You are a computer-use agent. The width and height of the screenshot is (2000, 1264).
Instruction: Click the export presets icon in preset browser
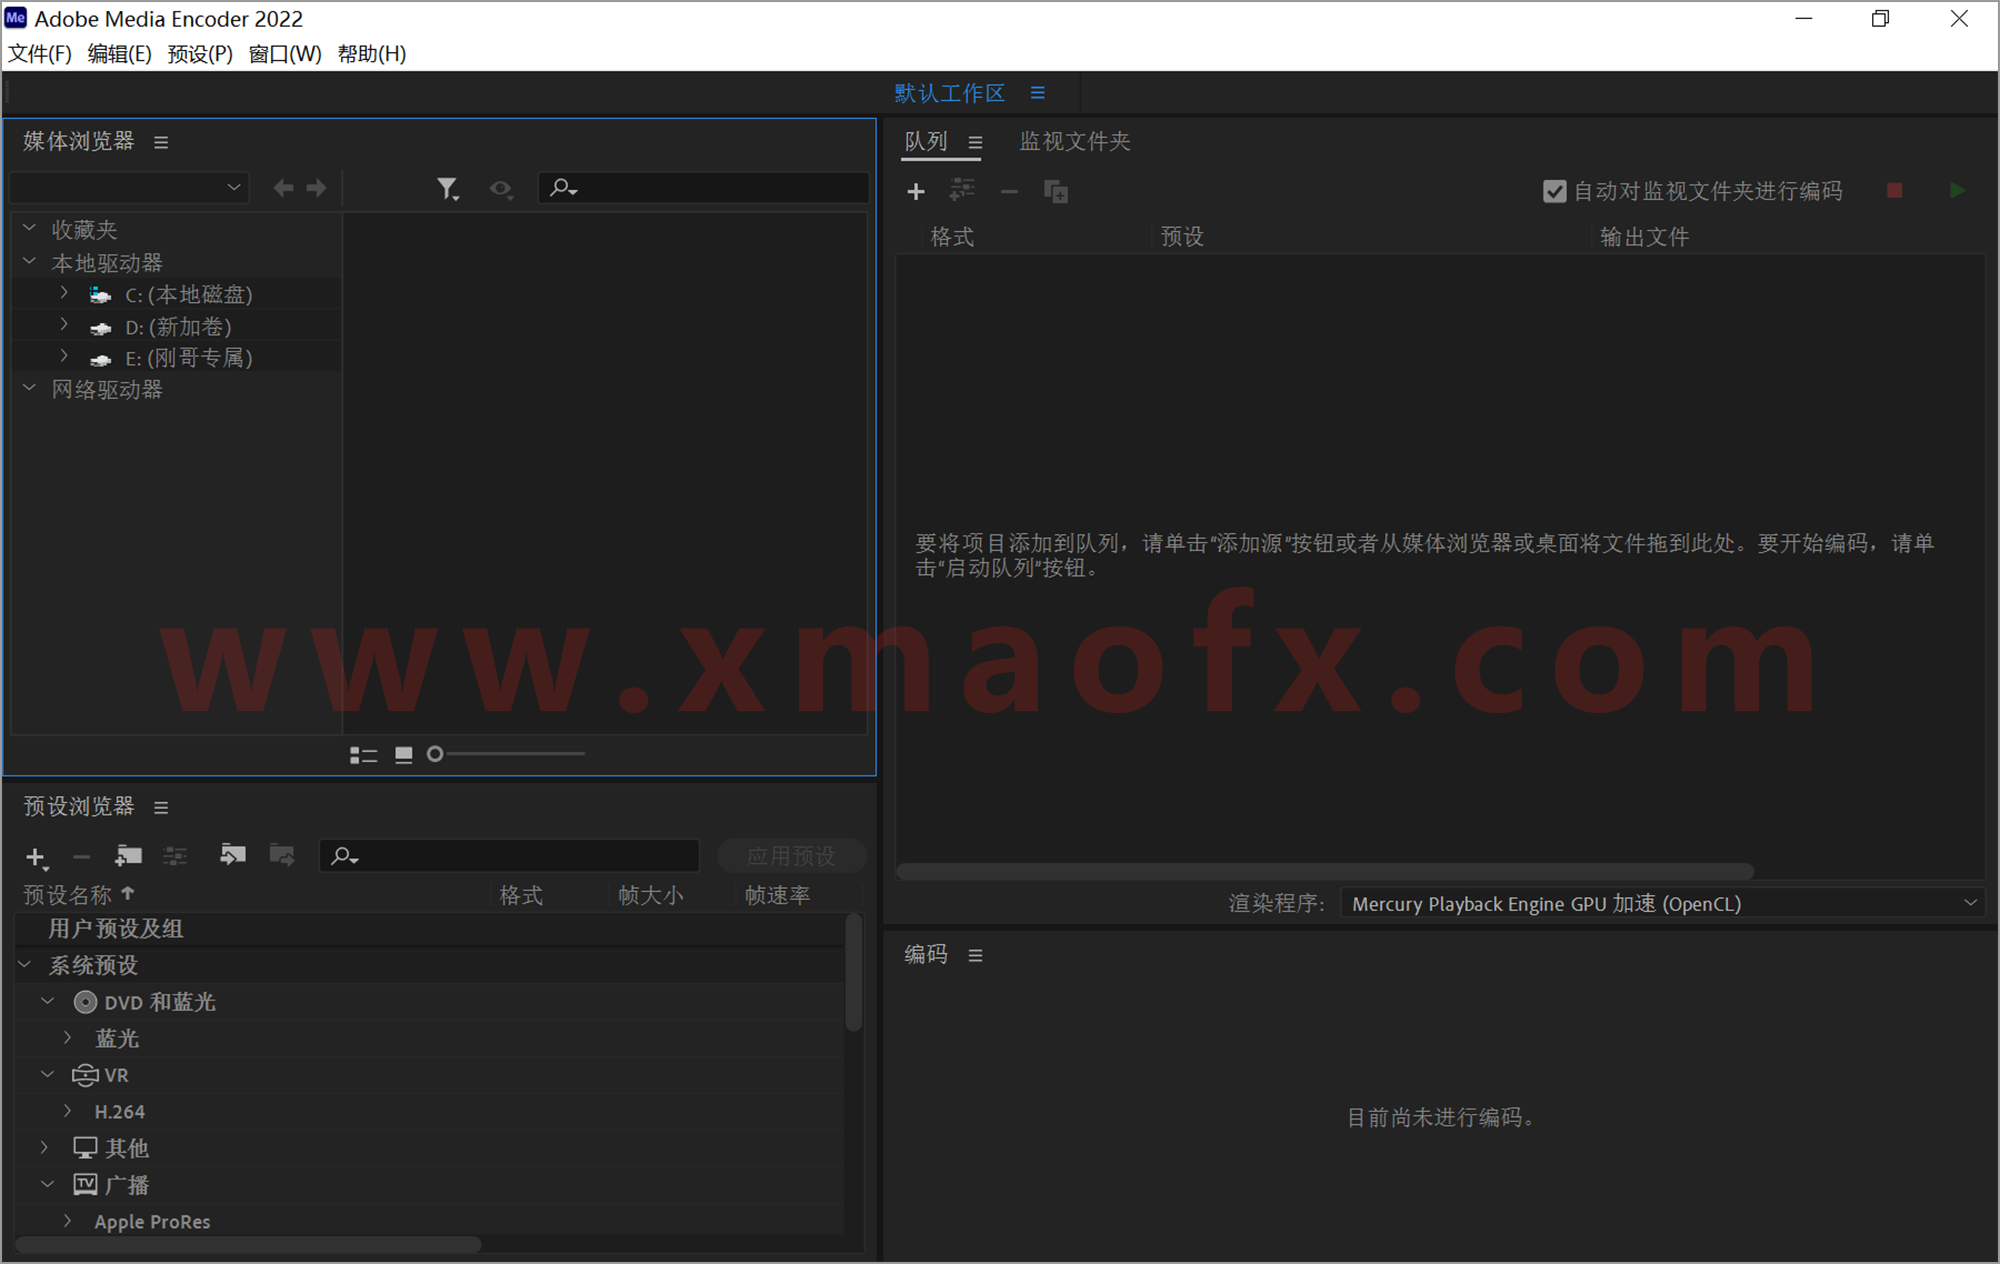click(282, 855)
